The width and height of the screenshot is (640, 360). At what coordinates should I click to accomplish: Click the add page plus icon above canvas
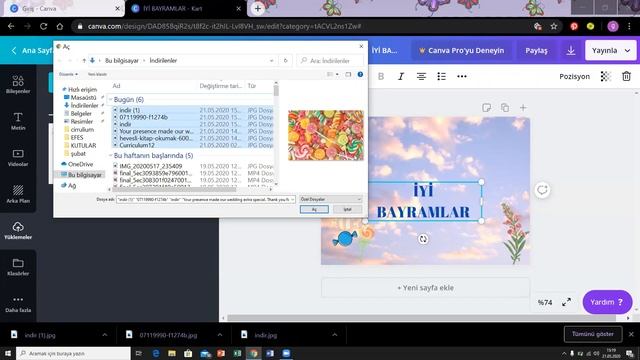coord(523,107)
